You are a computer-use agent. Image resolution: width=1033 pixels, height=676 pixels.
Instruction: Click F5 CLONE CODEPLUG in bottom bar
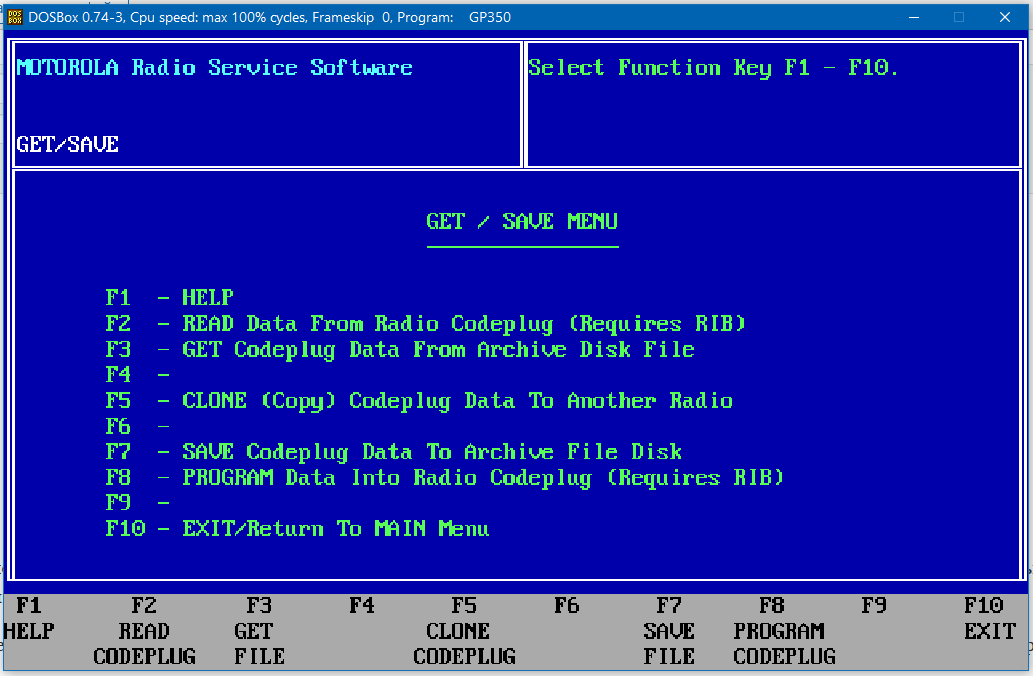coord(464,631)
